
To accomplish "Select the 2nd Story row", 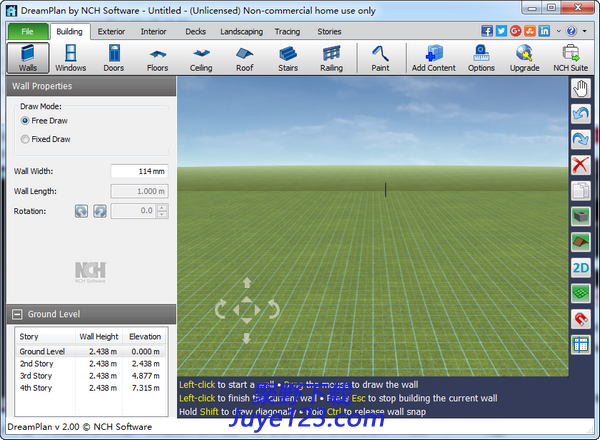I will (91, 364).
